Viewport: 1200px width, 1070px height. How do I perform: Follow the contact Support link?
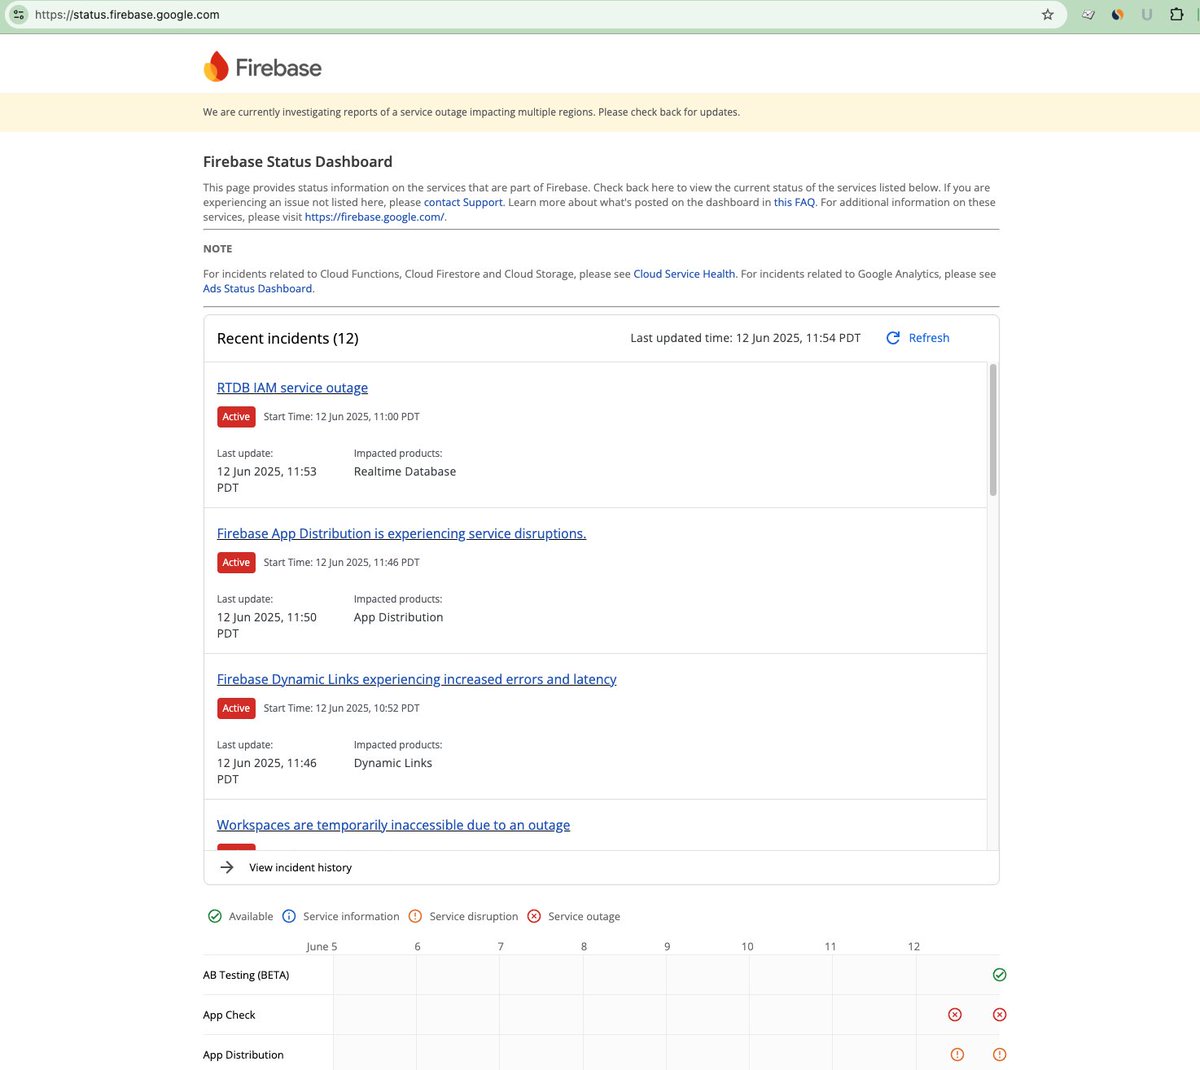coord(463,202)
